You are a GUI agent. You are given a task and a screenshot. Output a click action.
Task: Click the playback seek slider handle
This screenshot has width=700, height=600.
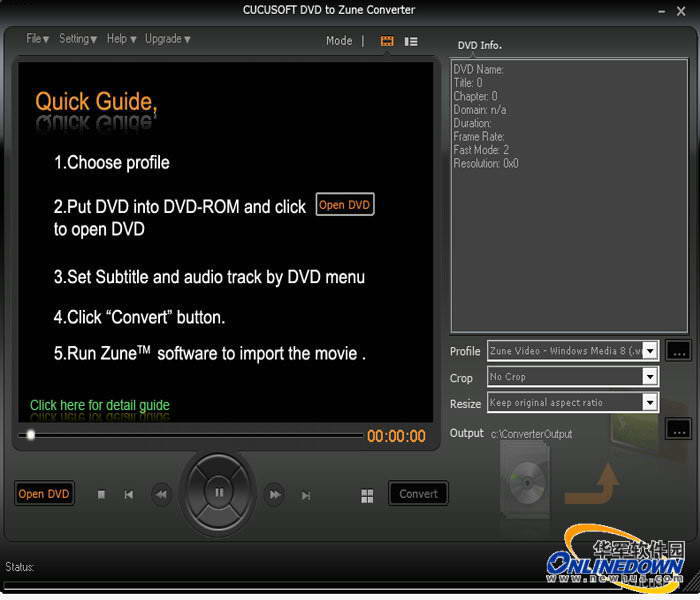tap(30, 434)
